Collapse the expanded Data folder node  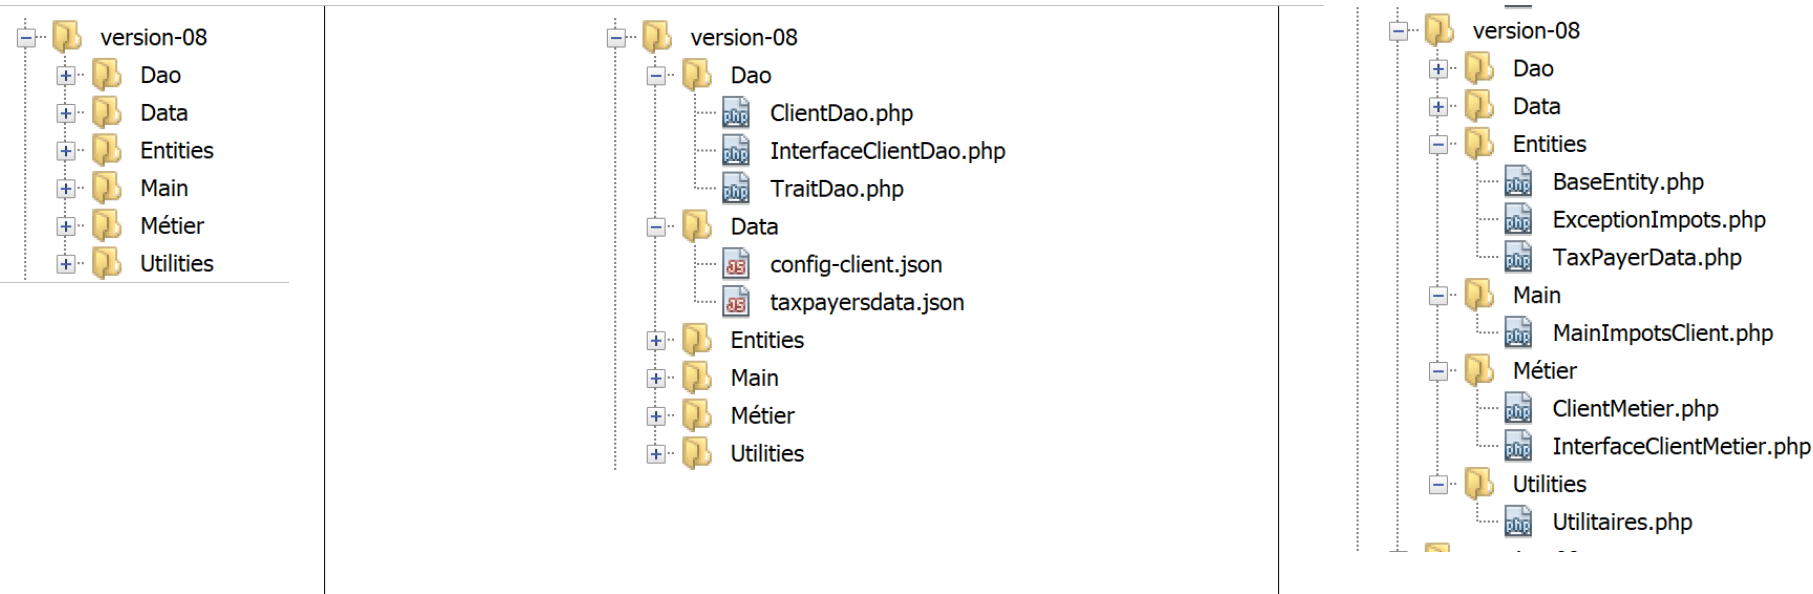[x=656, y=227]
